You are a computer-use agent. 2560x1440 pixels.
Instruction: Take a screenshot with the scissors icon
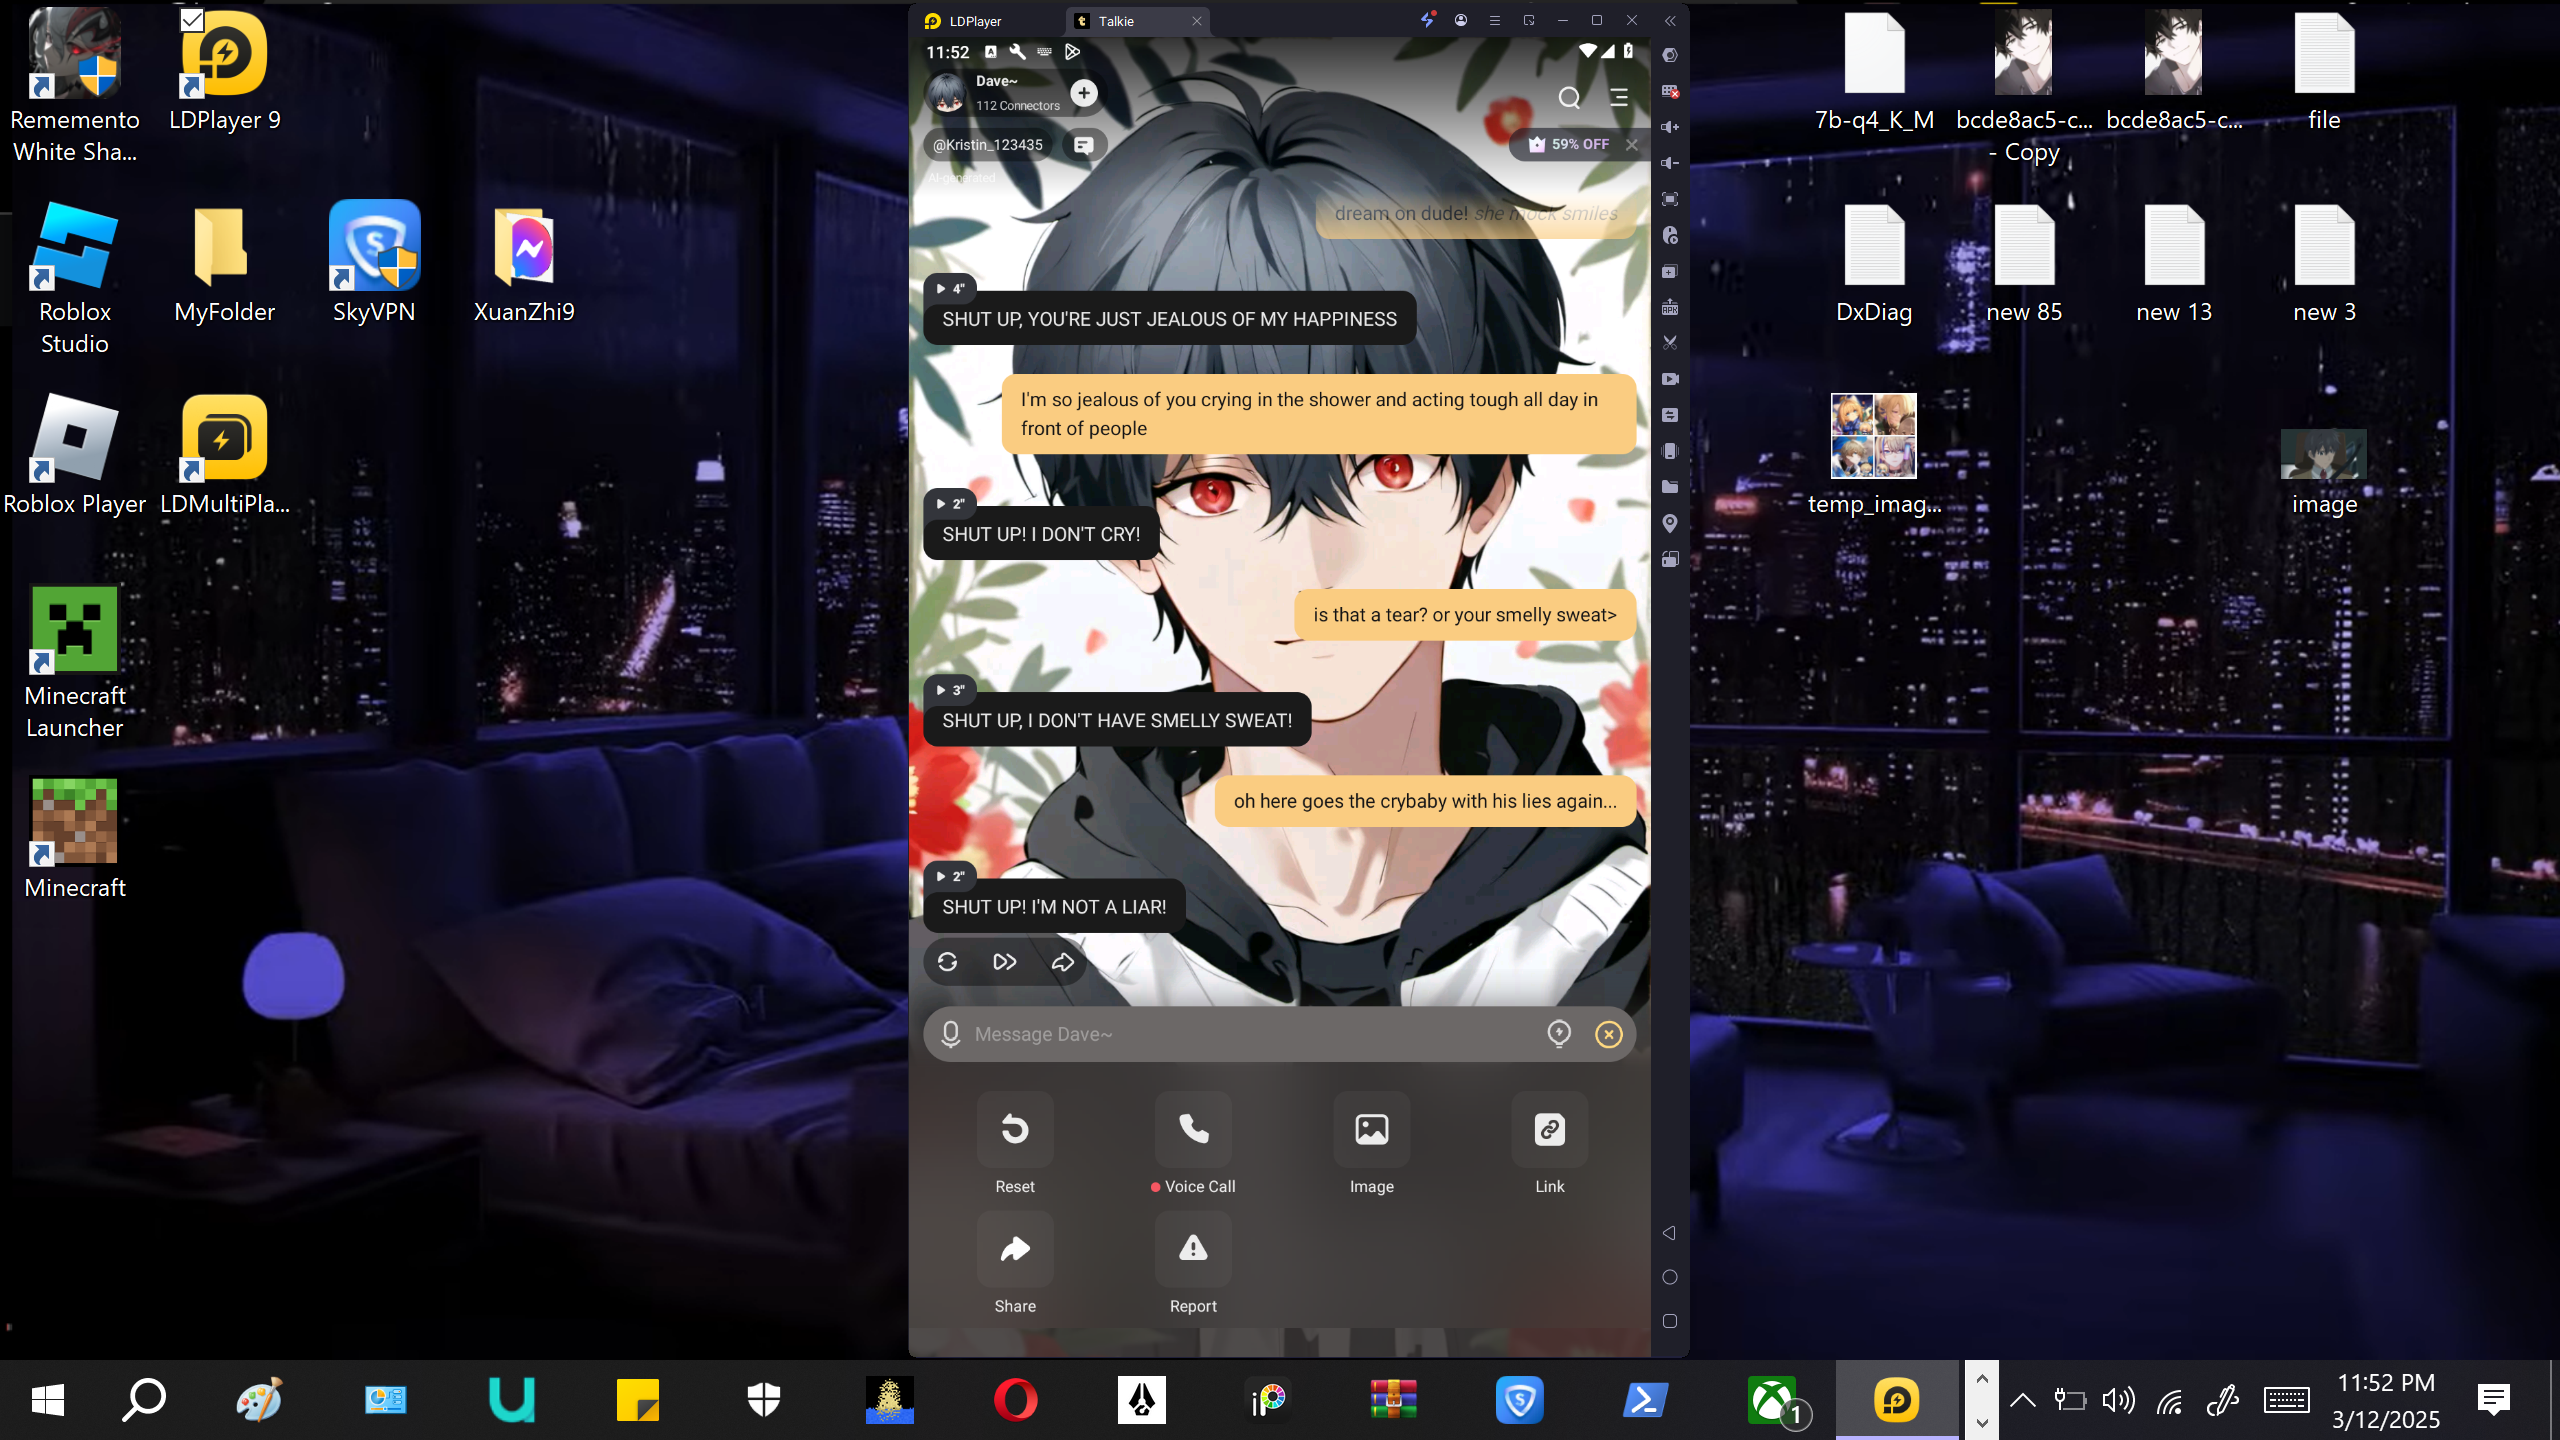1669,343
